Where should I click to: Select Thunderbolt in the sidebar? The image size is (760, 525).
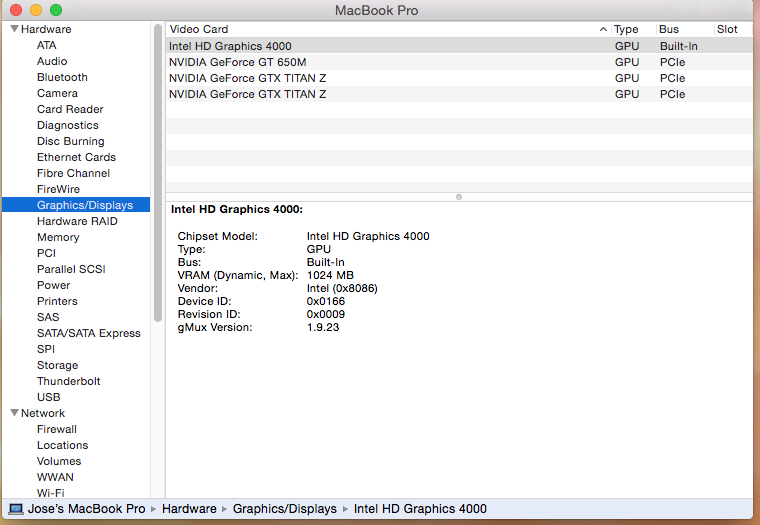[x=68, y=381]
